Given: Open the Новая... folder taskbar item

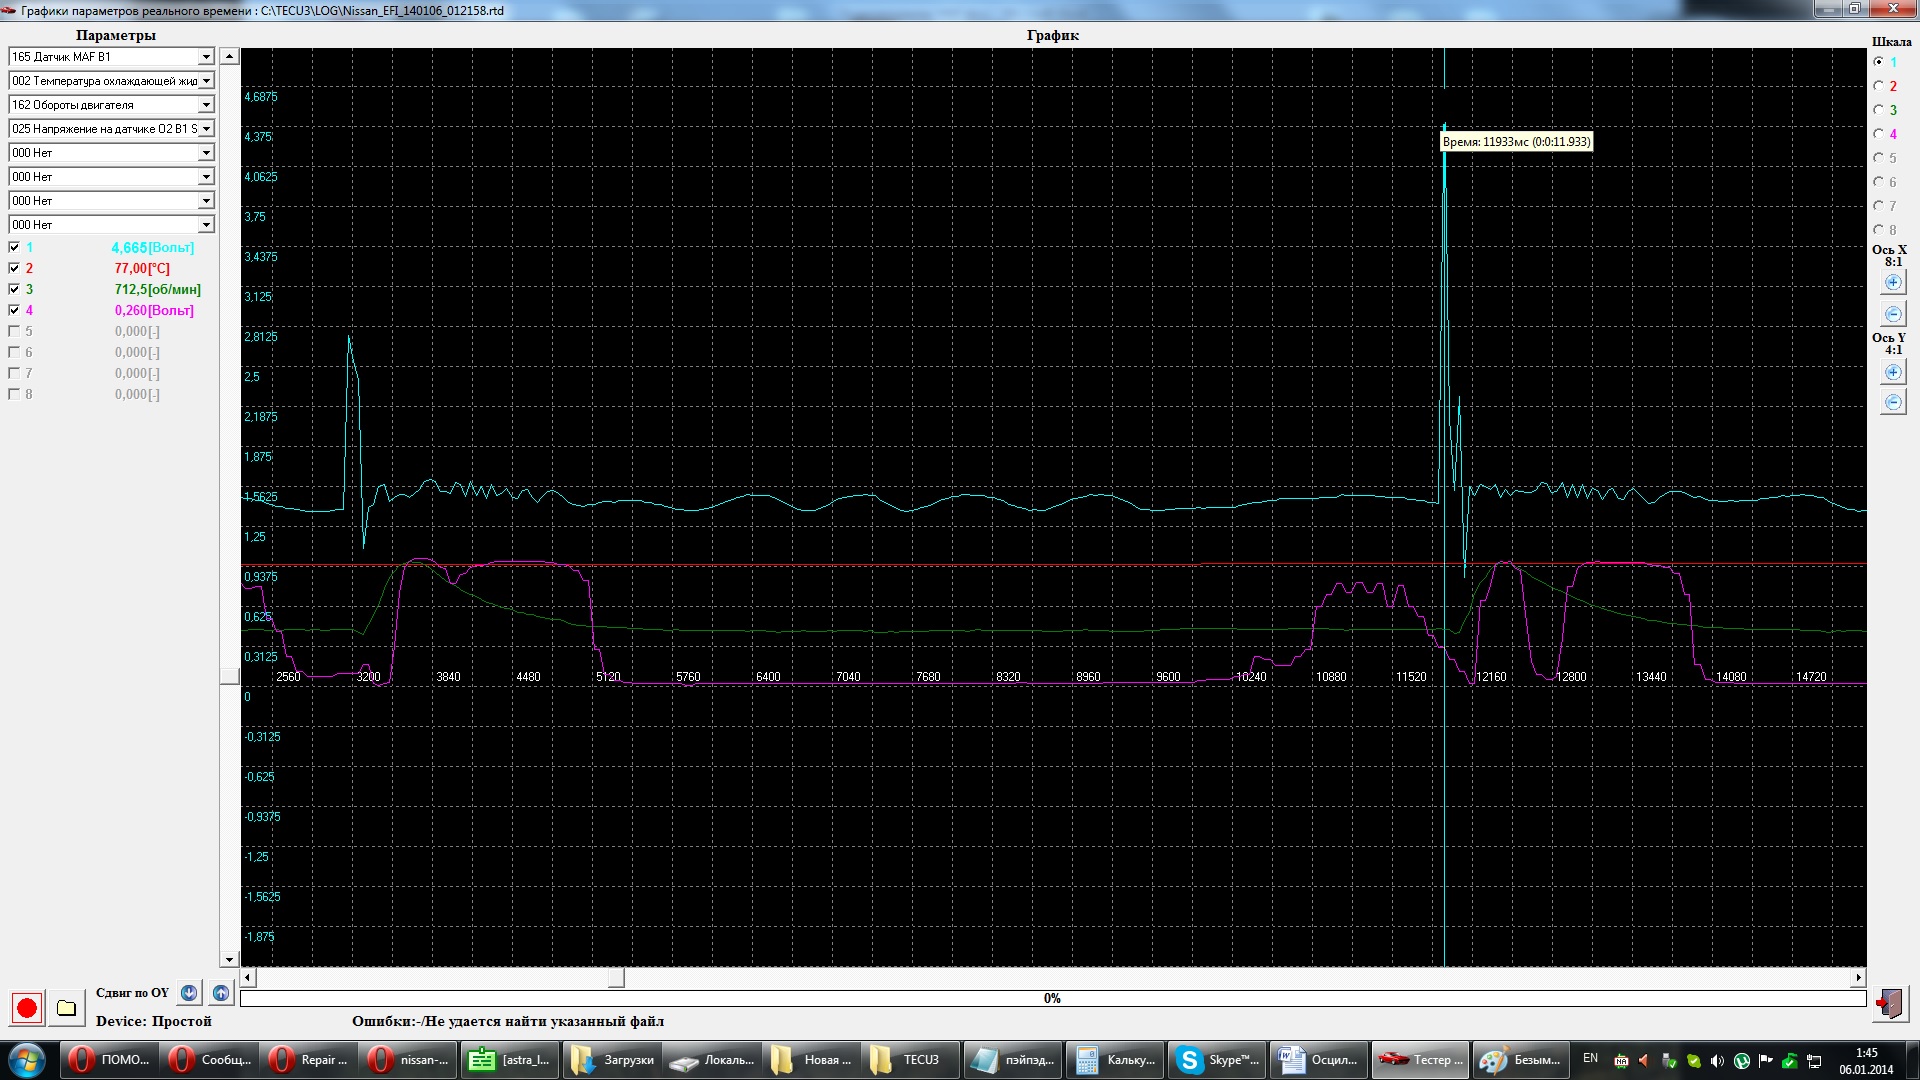Looking at the screenshot, I should pyautogui.click(x=811, y=1060).
